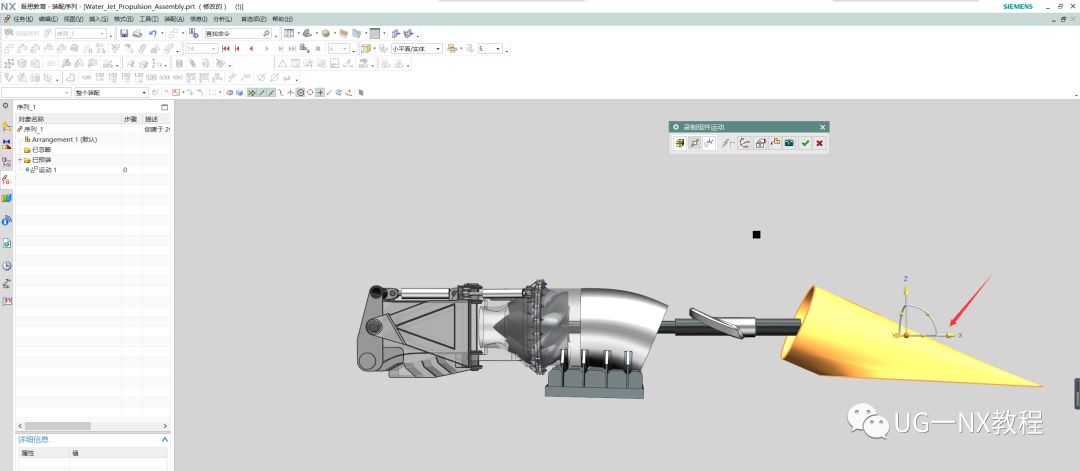The image size is (1080, 471).
Task: Open the History clock sidebar tab
Action: 7,266
